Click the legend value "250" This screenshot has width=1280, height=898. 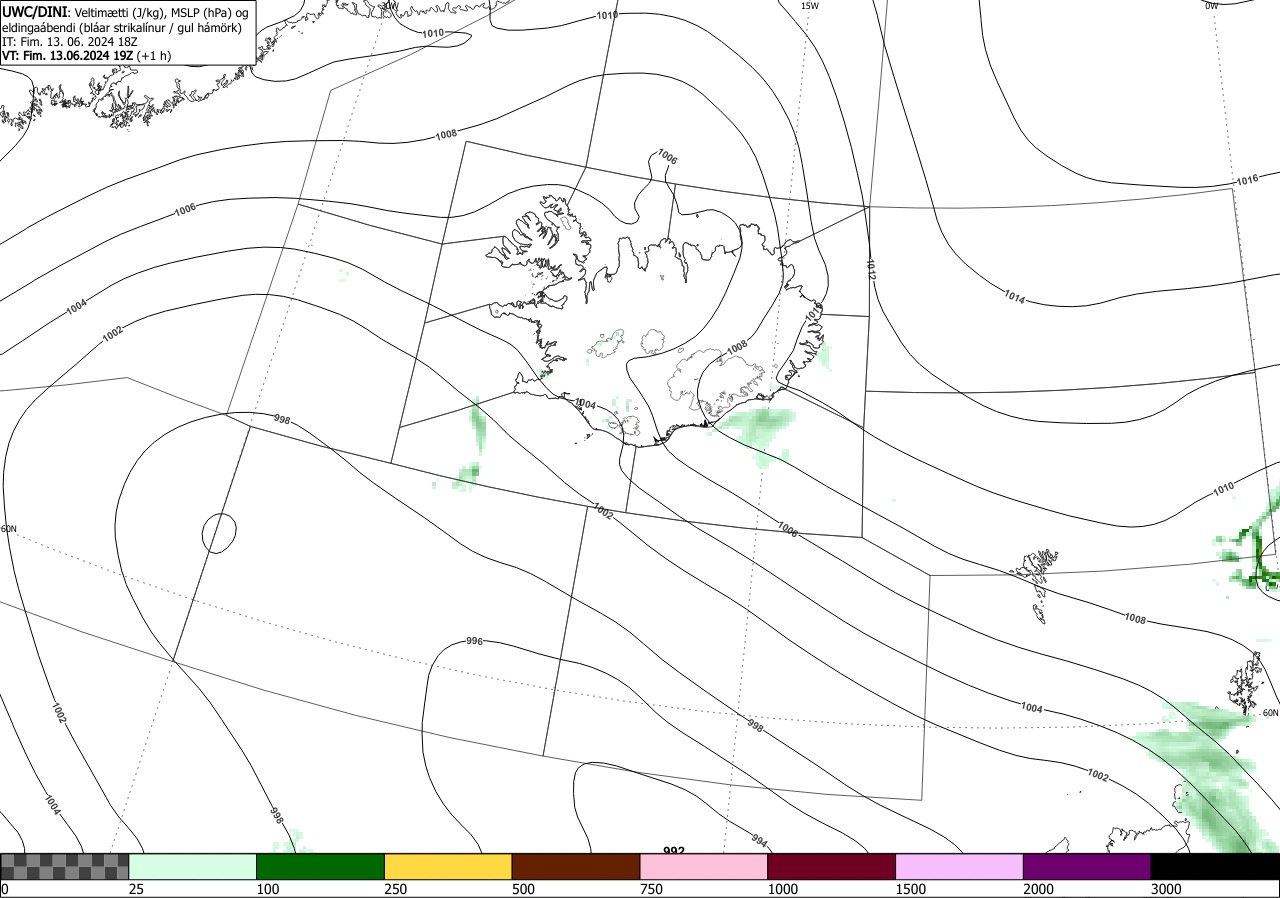[x=395, y=889]
